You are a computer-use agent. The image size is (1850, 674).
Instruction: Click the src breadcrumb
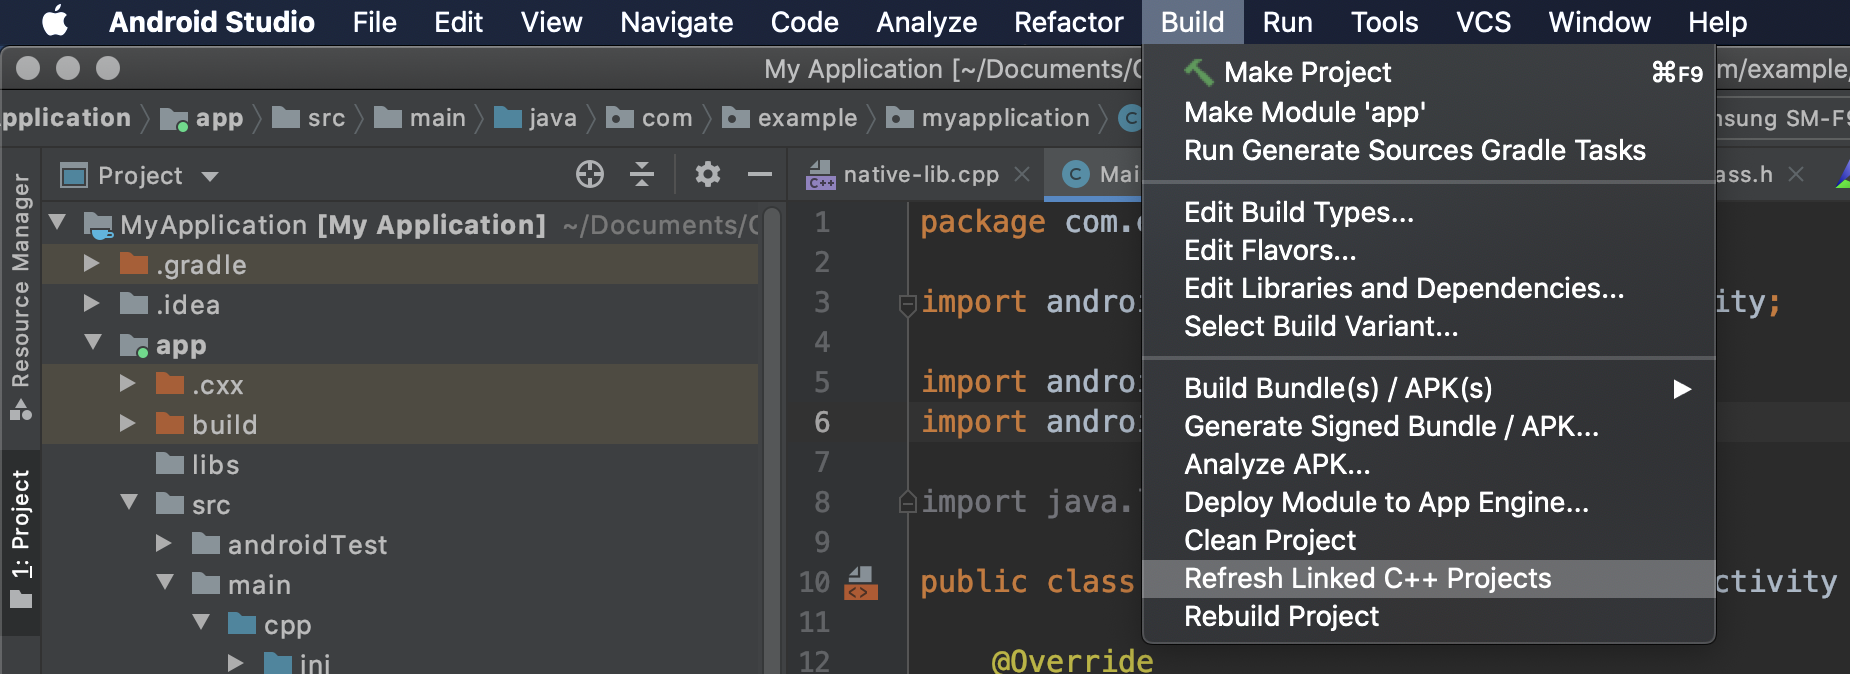click(x=310, y=118)
